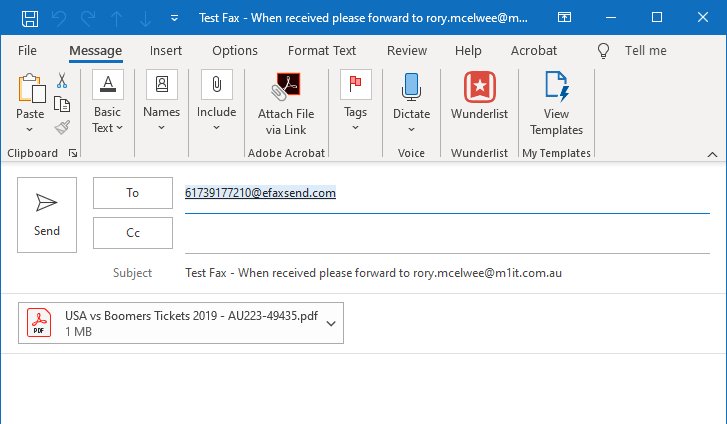
Task: Open the Options ribbon tab
Action: coord(235,51)
